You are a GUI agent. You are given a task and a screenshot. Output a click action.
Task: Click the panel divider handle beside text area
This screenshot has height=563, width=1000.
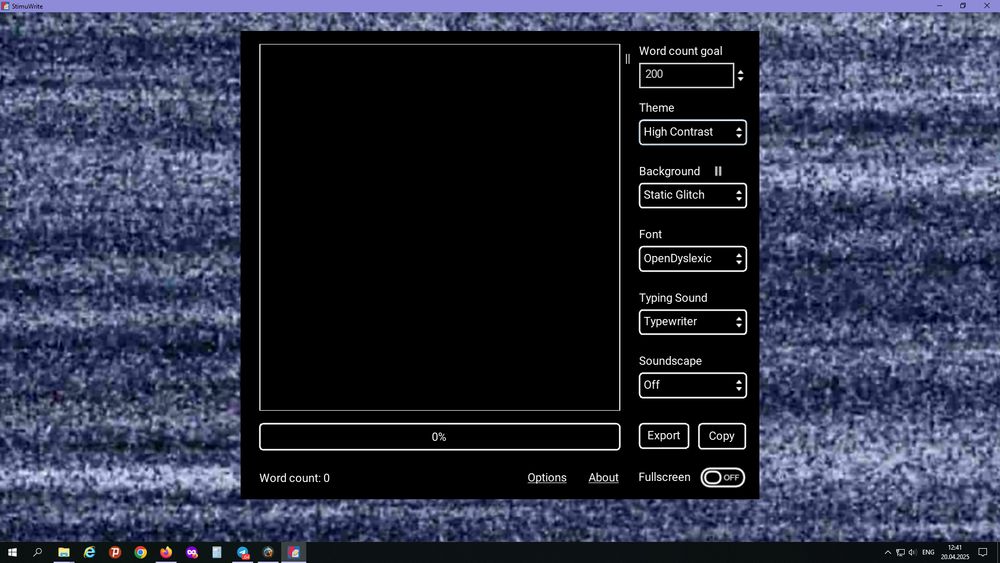pos(628,59)
